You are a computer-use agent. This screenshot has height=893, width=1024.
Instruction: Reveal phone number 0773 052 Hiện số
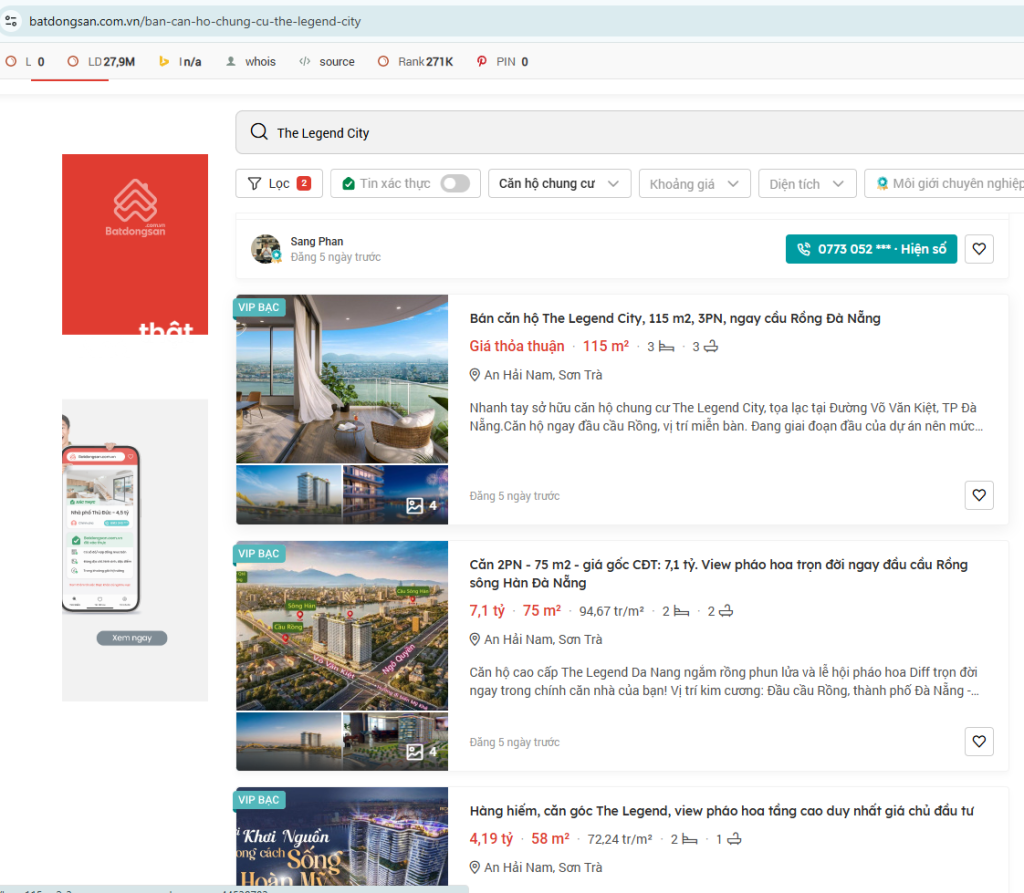tap(871, 249)
